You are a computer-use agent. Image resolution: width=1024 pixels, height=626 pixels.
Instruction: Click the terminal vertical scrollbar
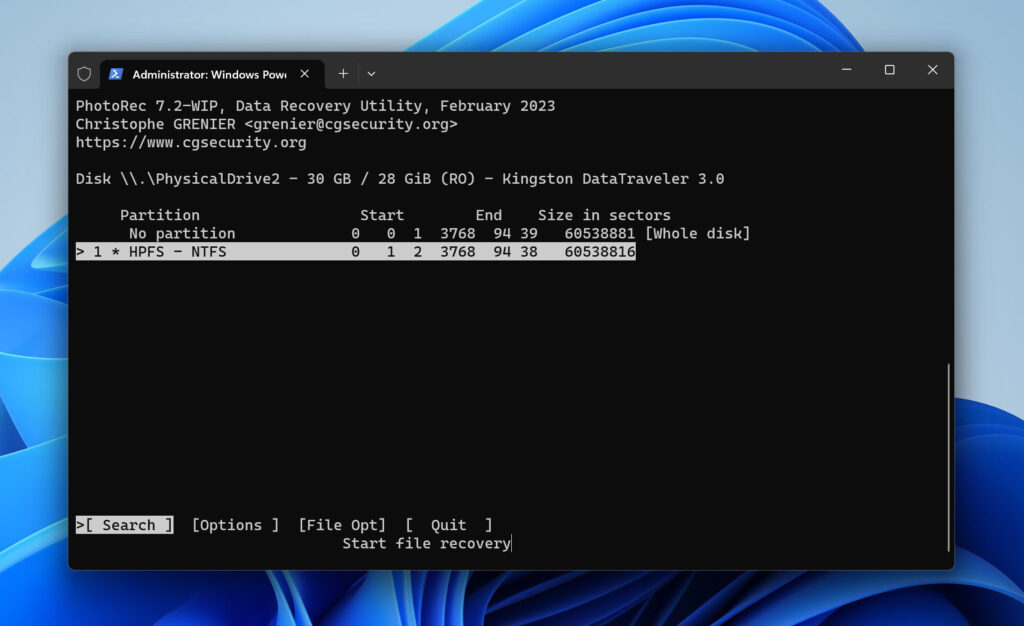point(948,456)
